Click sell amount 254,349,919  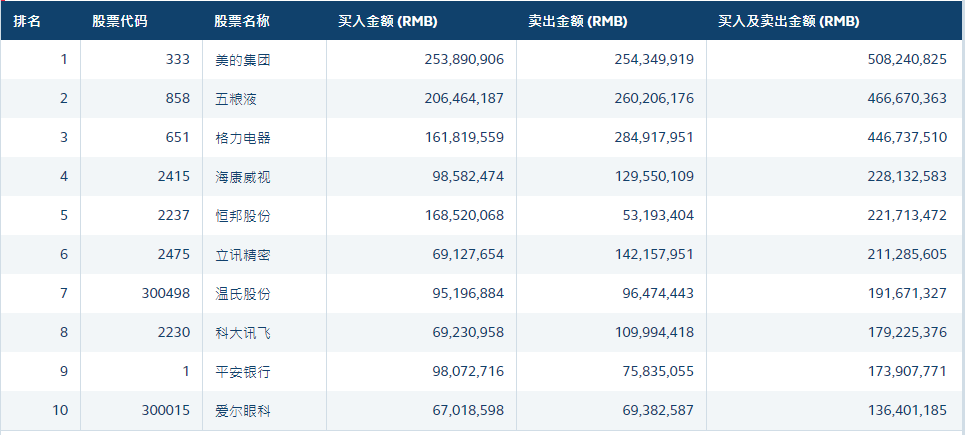654,60
